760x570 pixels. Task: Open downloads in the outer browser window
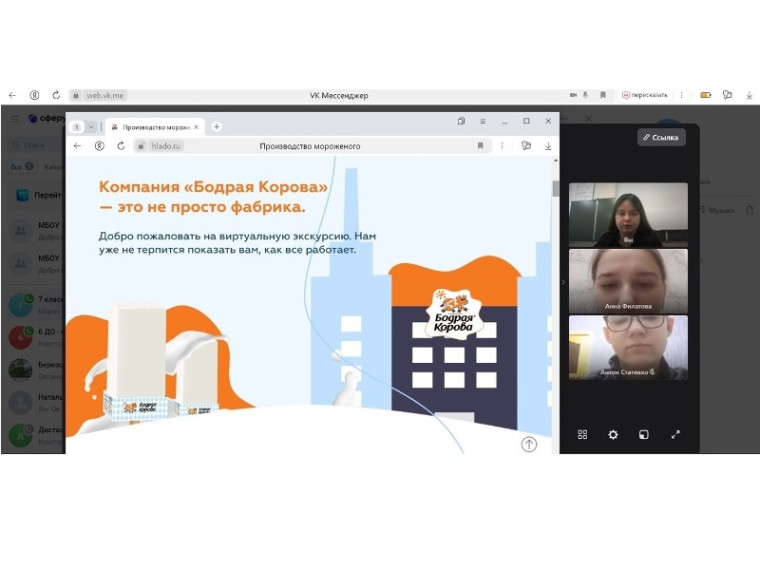tap(749, 95)
